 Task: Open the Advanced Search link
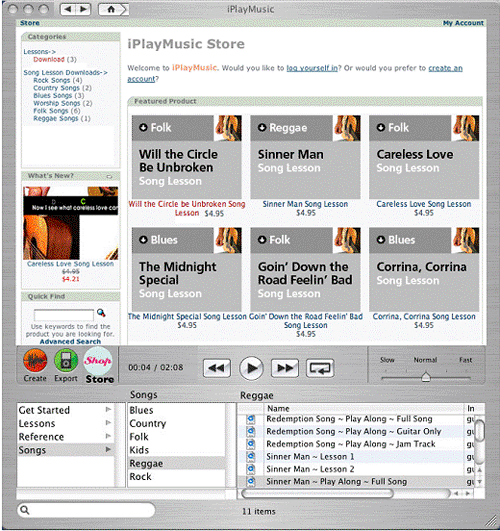70,341
